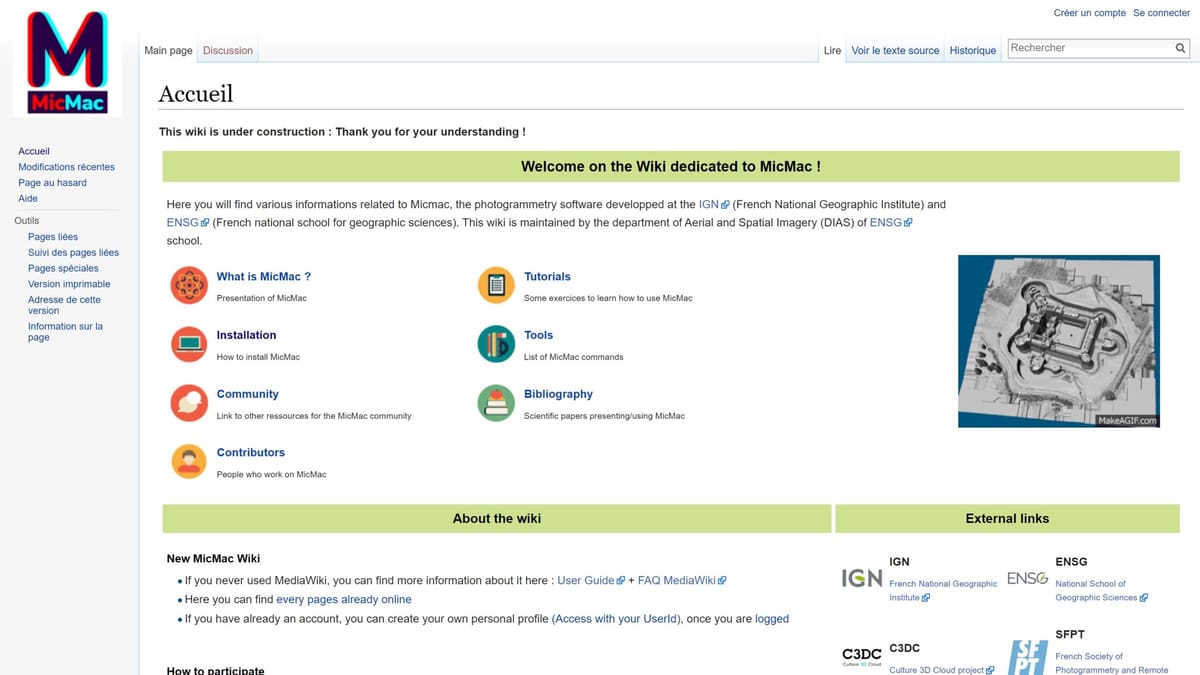The image size is (1200, 675).
Task: Open the Tools page link
Action: pos(538,335)
